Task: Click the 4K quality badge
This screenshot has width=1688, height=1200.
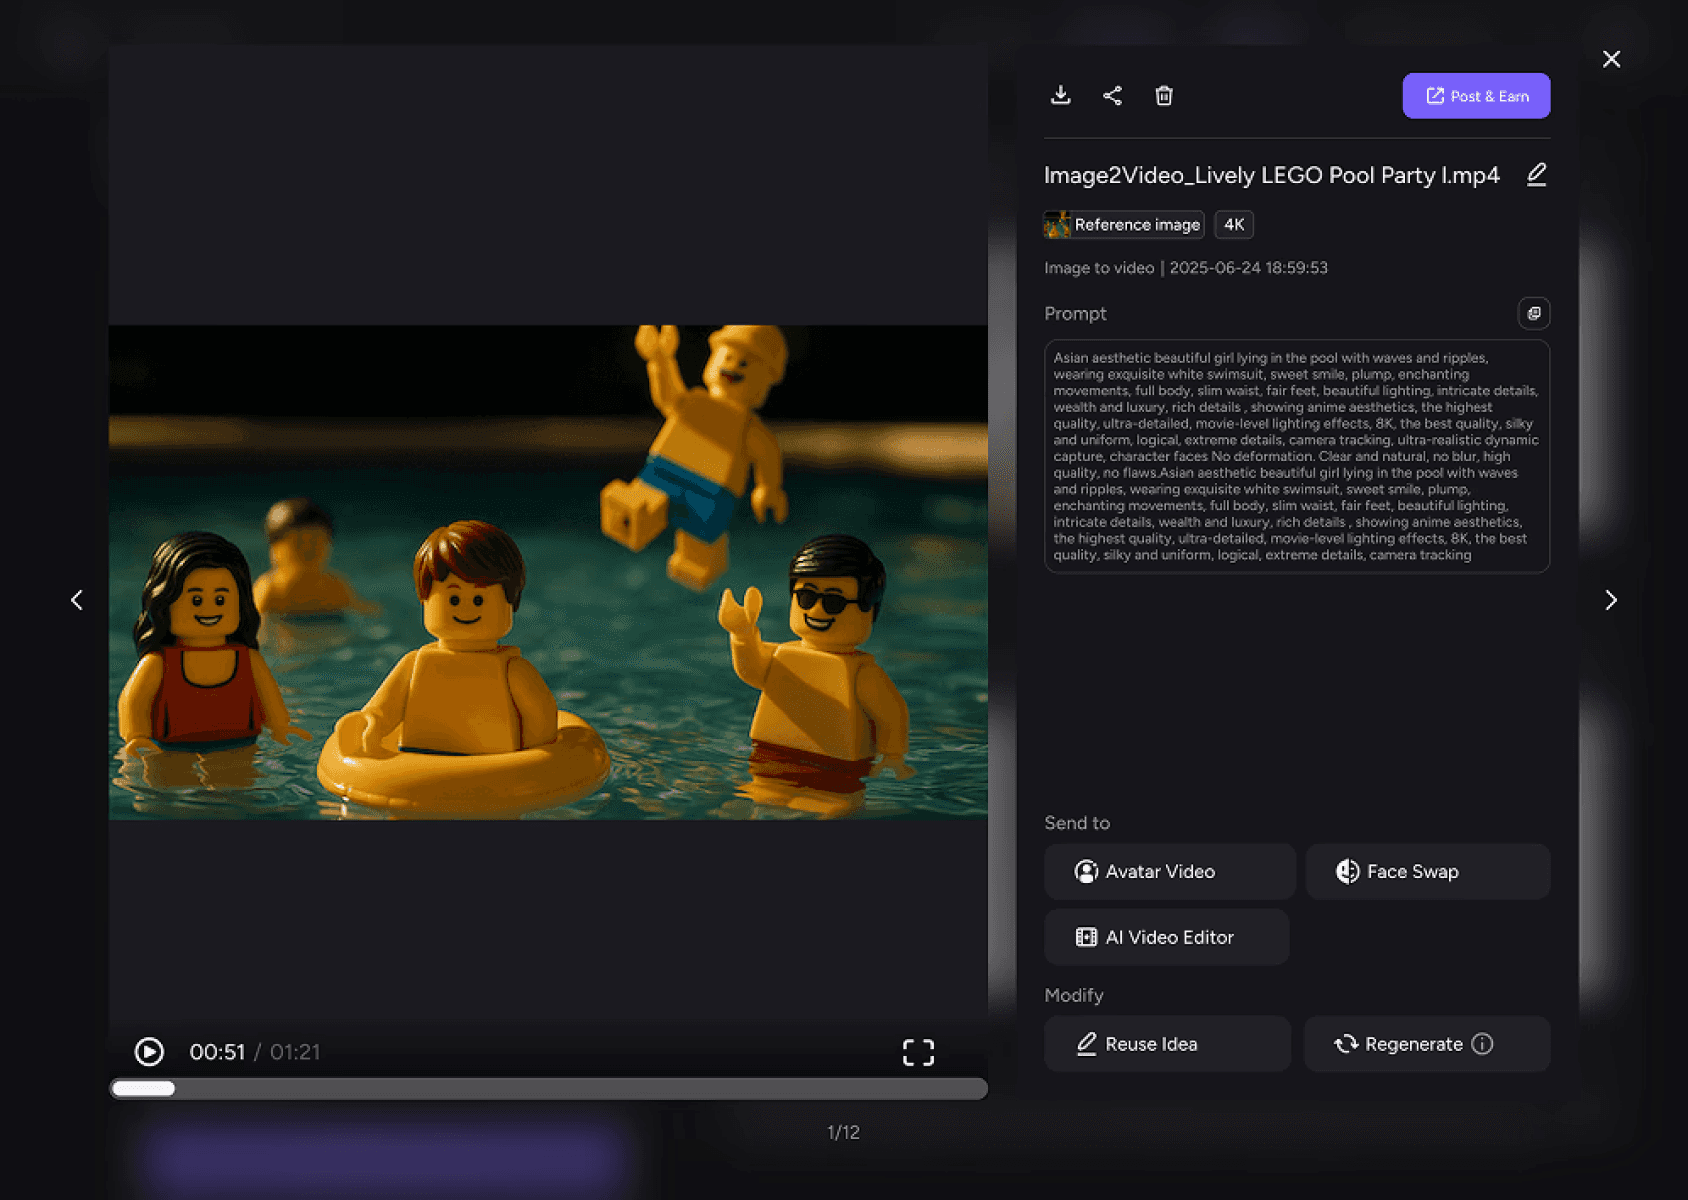Action: click(x=1234, y=225)
